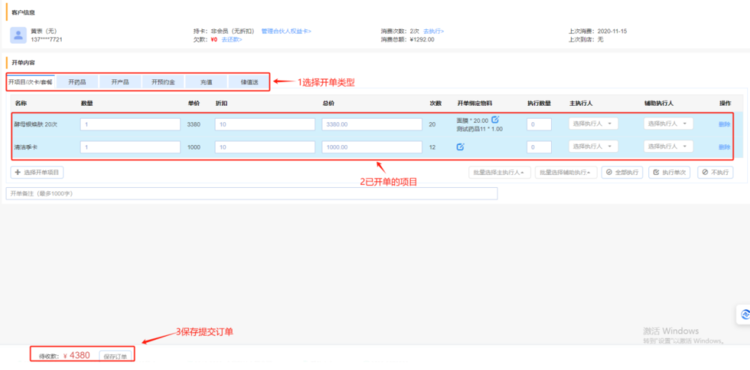
Task: Click 不执行 button
Action: pos(715,173)
